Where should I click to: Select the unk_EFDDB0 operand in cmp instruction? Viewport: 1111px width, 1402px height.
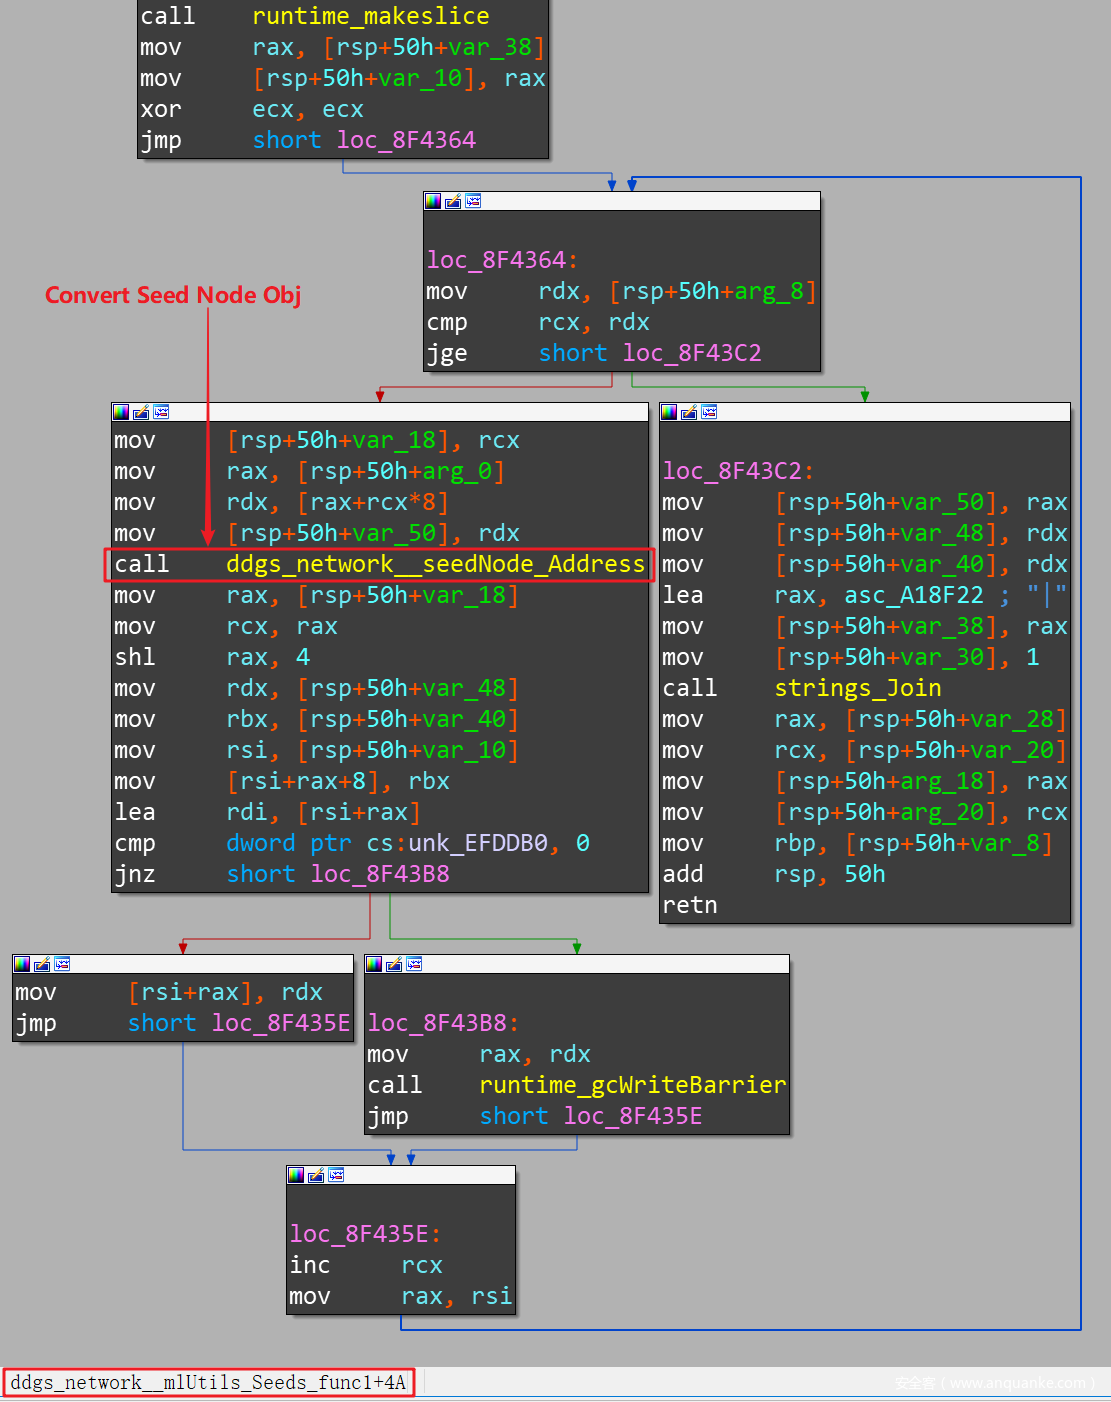477,843
